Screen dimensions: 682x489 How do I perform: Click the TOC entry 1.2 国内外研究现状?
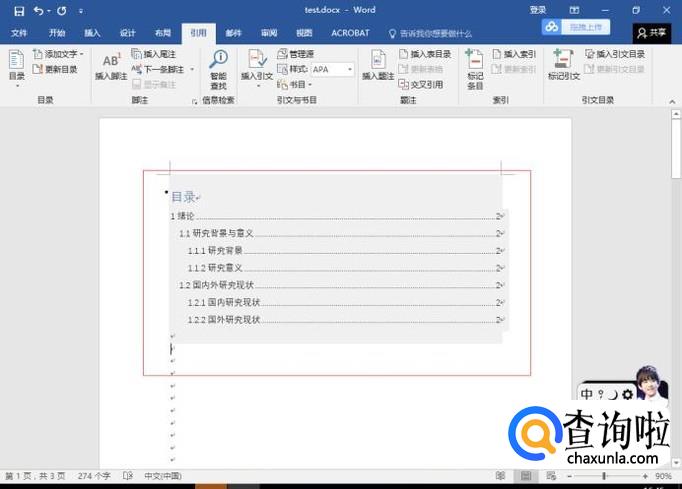341,285
